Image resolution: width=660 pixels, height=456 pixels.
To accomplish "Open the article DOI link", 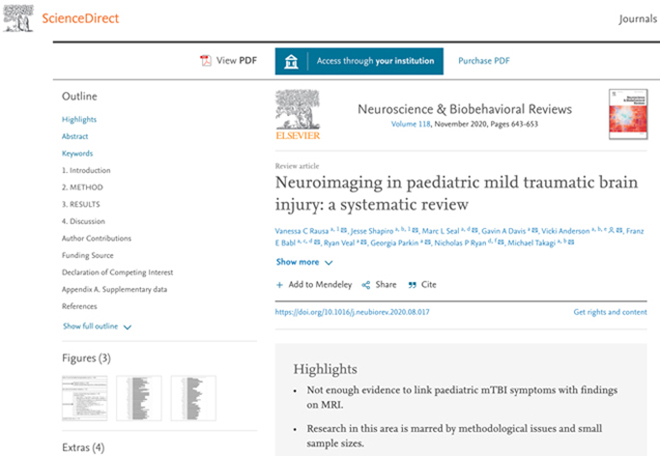I will click(352, 312).
